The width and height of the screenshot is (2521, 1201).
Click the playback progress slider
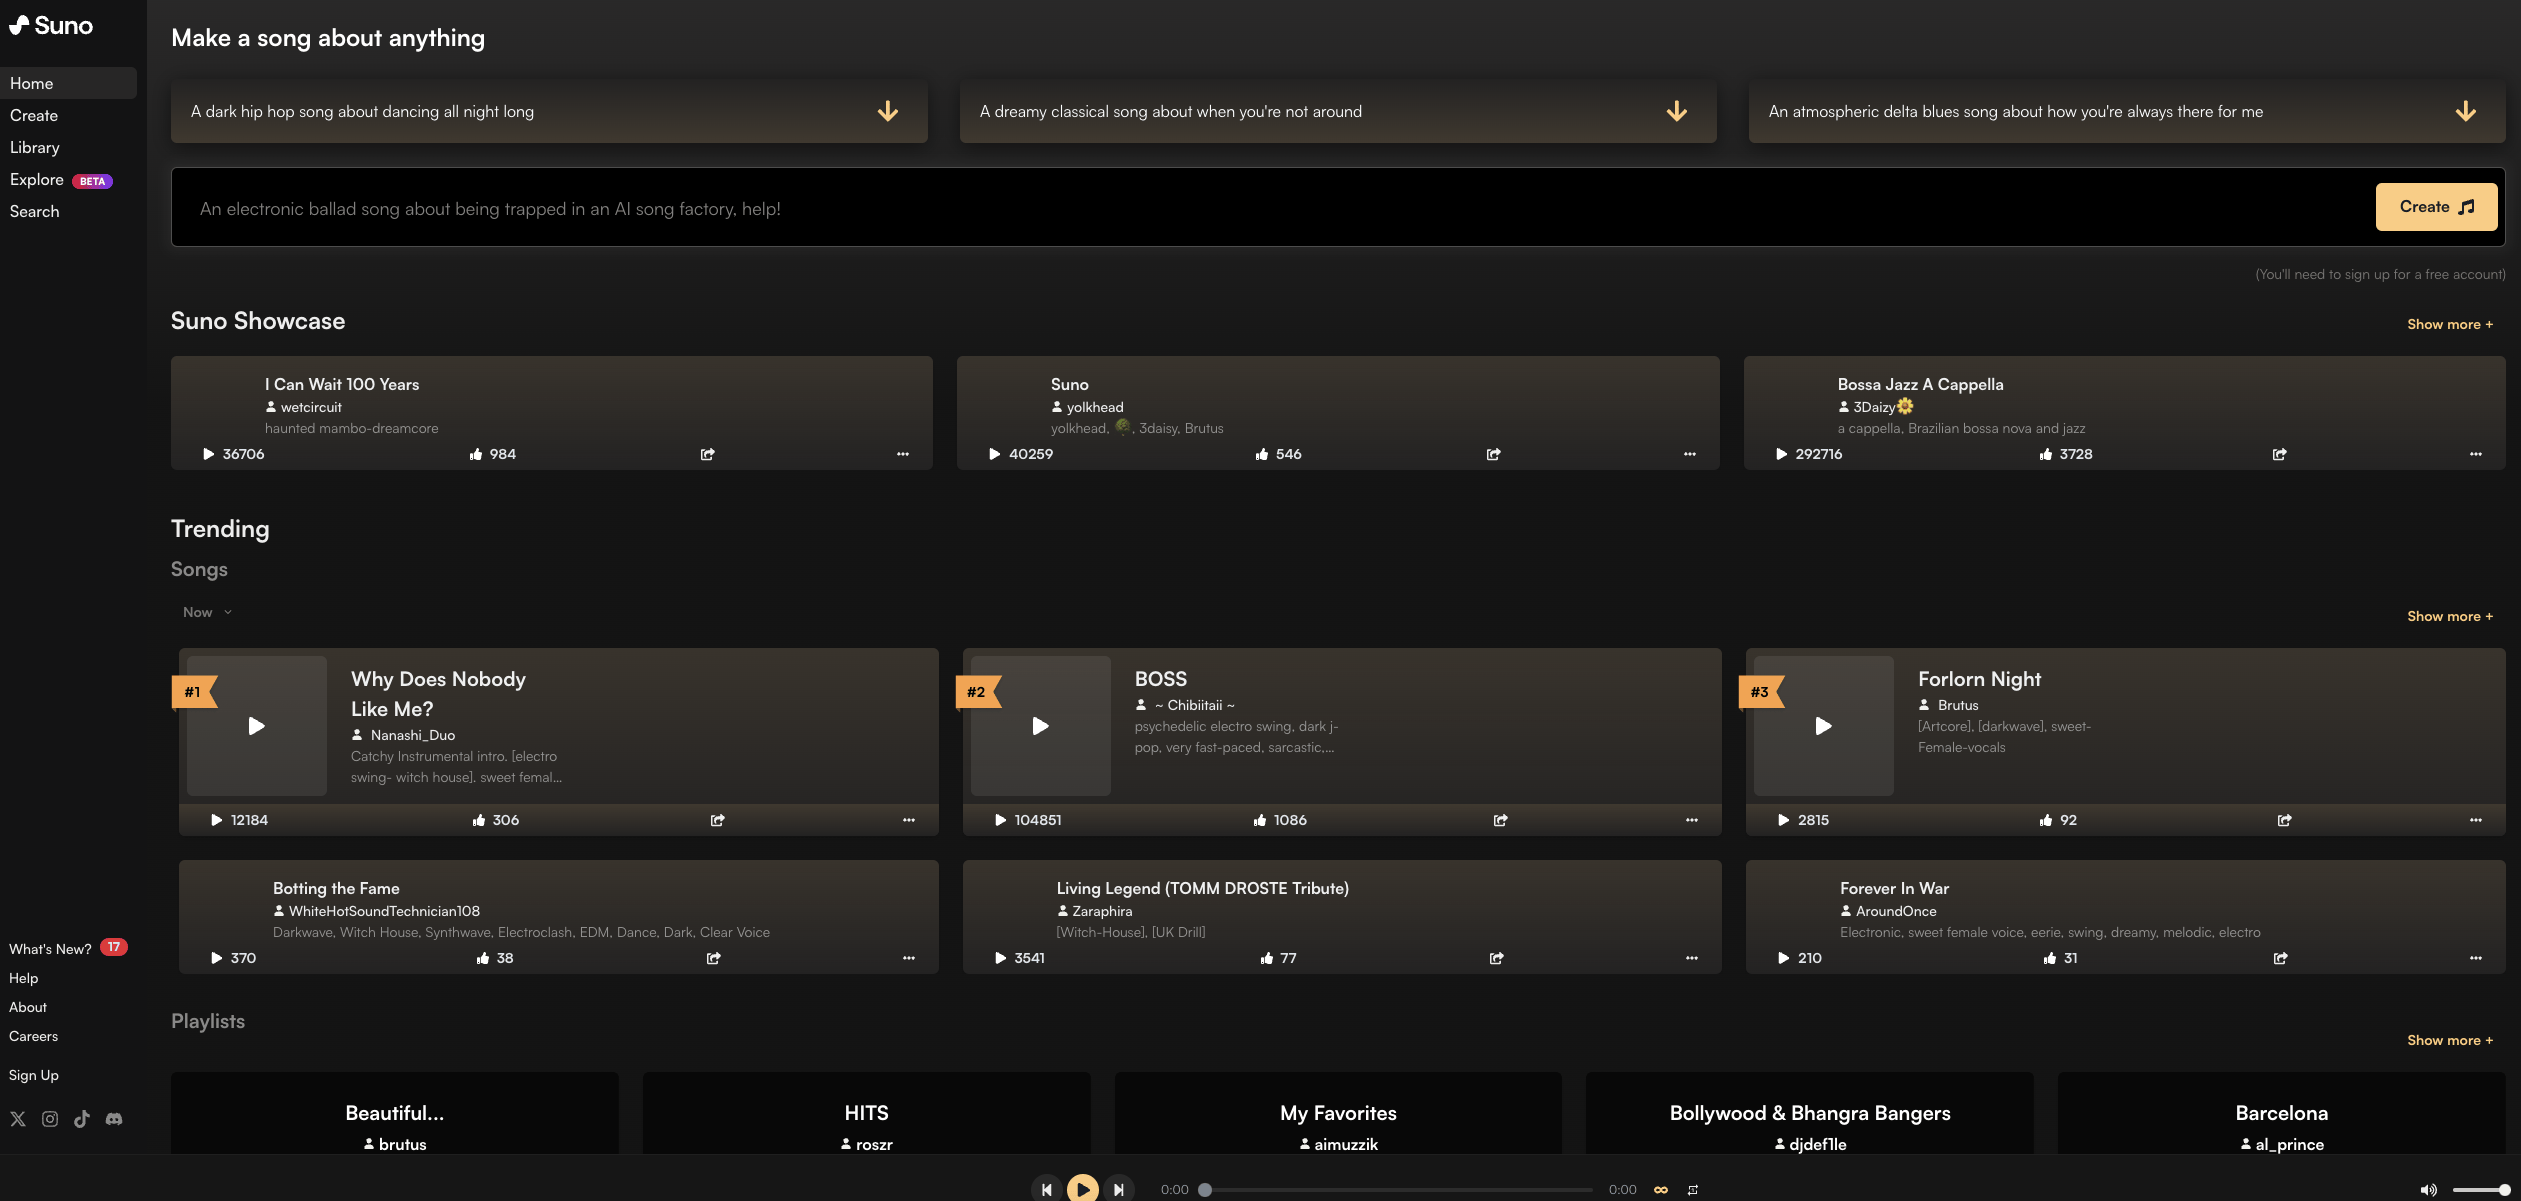(1399, 1190)
